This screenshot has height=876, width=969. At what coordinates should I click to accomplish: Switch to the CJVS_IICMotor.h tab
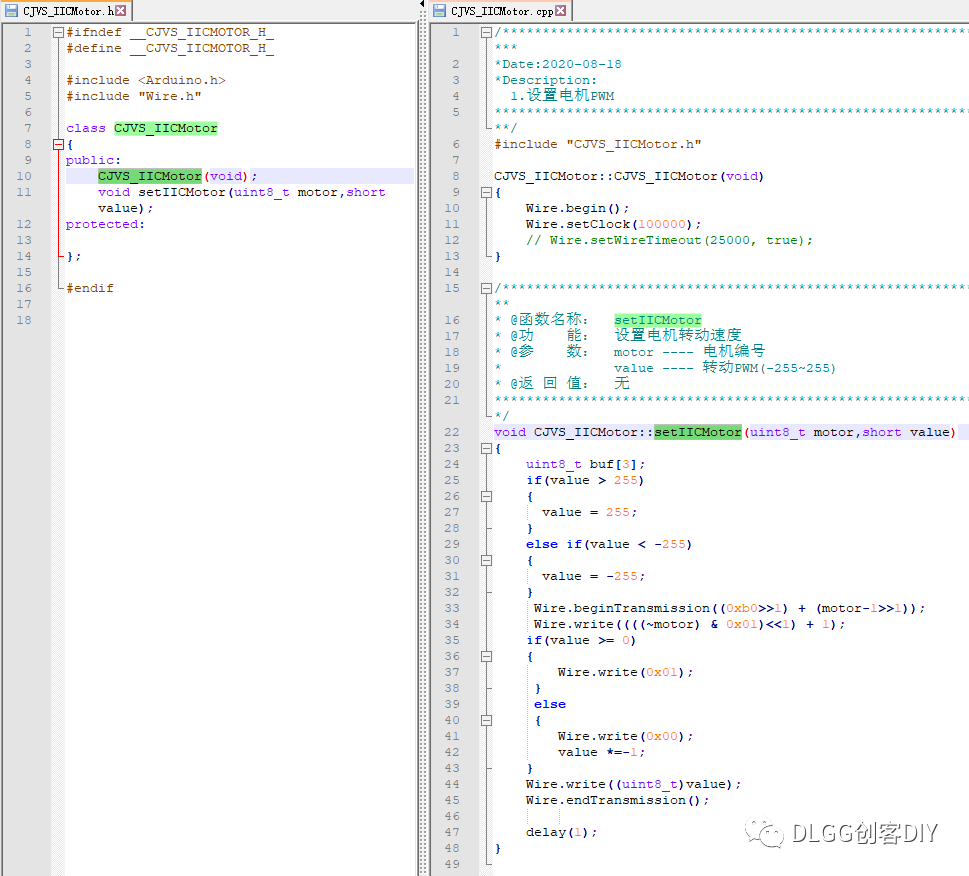point(68,11)
